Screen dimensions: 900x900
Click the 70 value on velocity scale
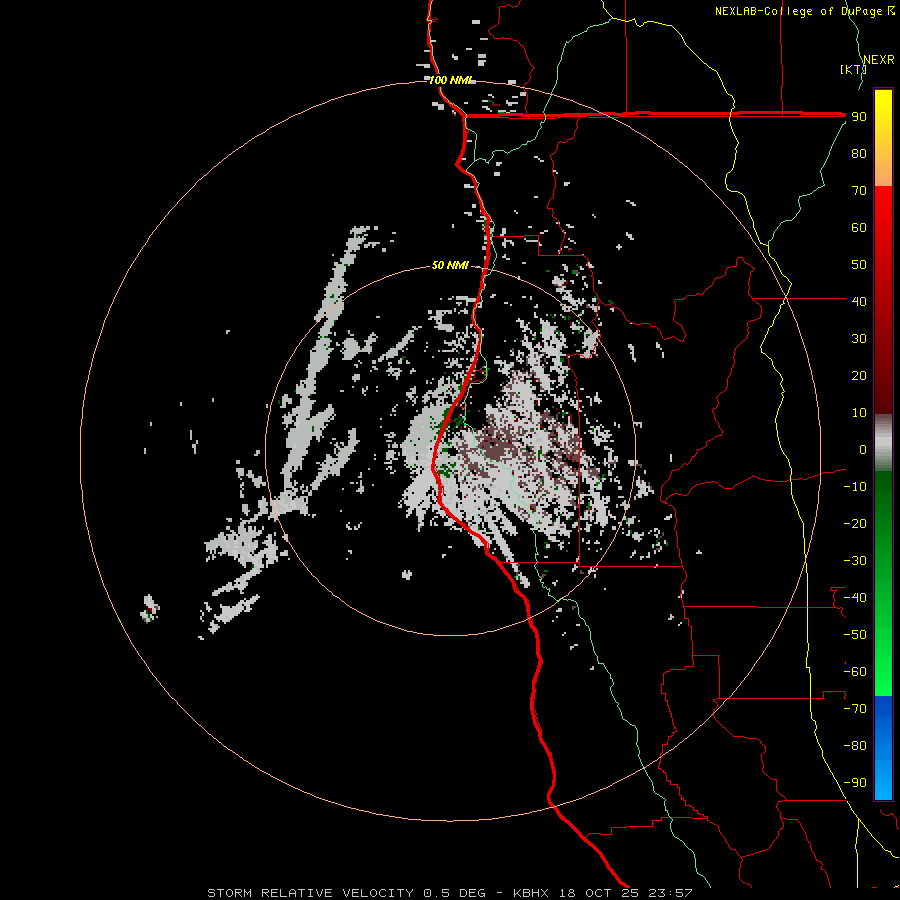859,191
